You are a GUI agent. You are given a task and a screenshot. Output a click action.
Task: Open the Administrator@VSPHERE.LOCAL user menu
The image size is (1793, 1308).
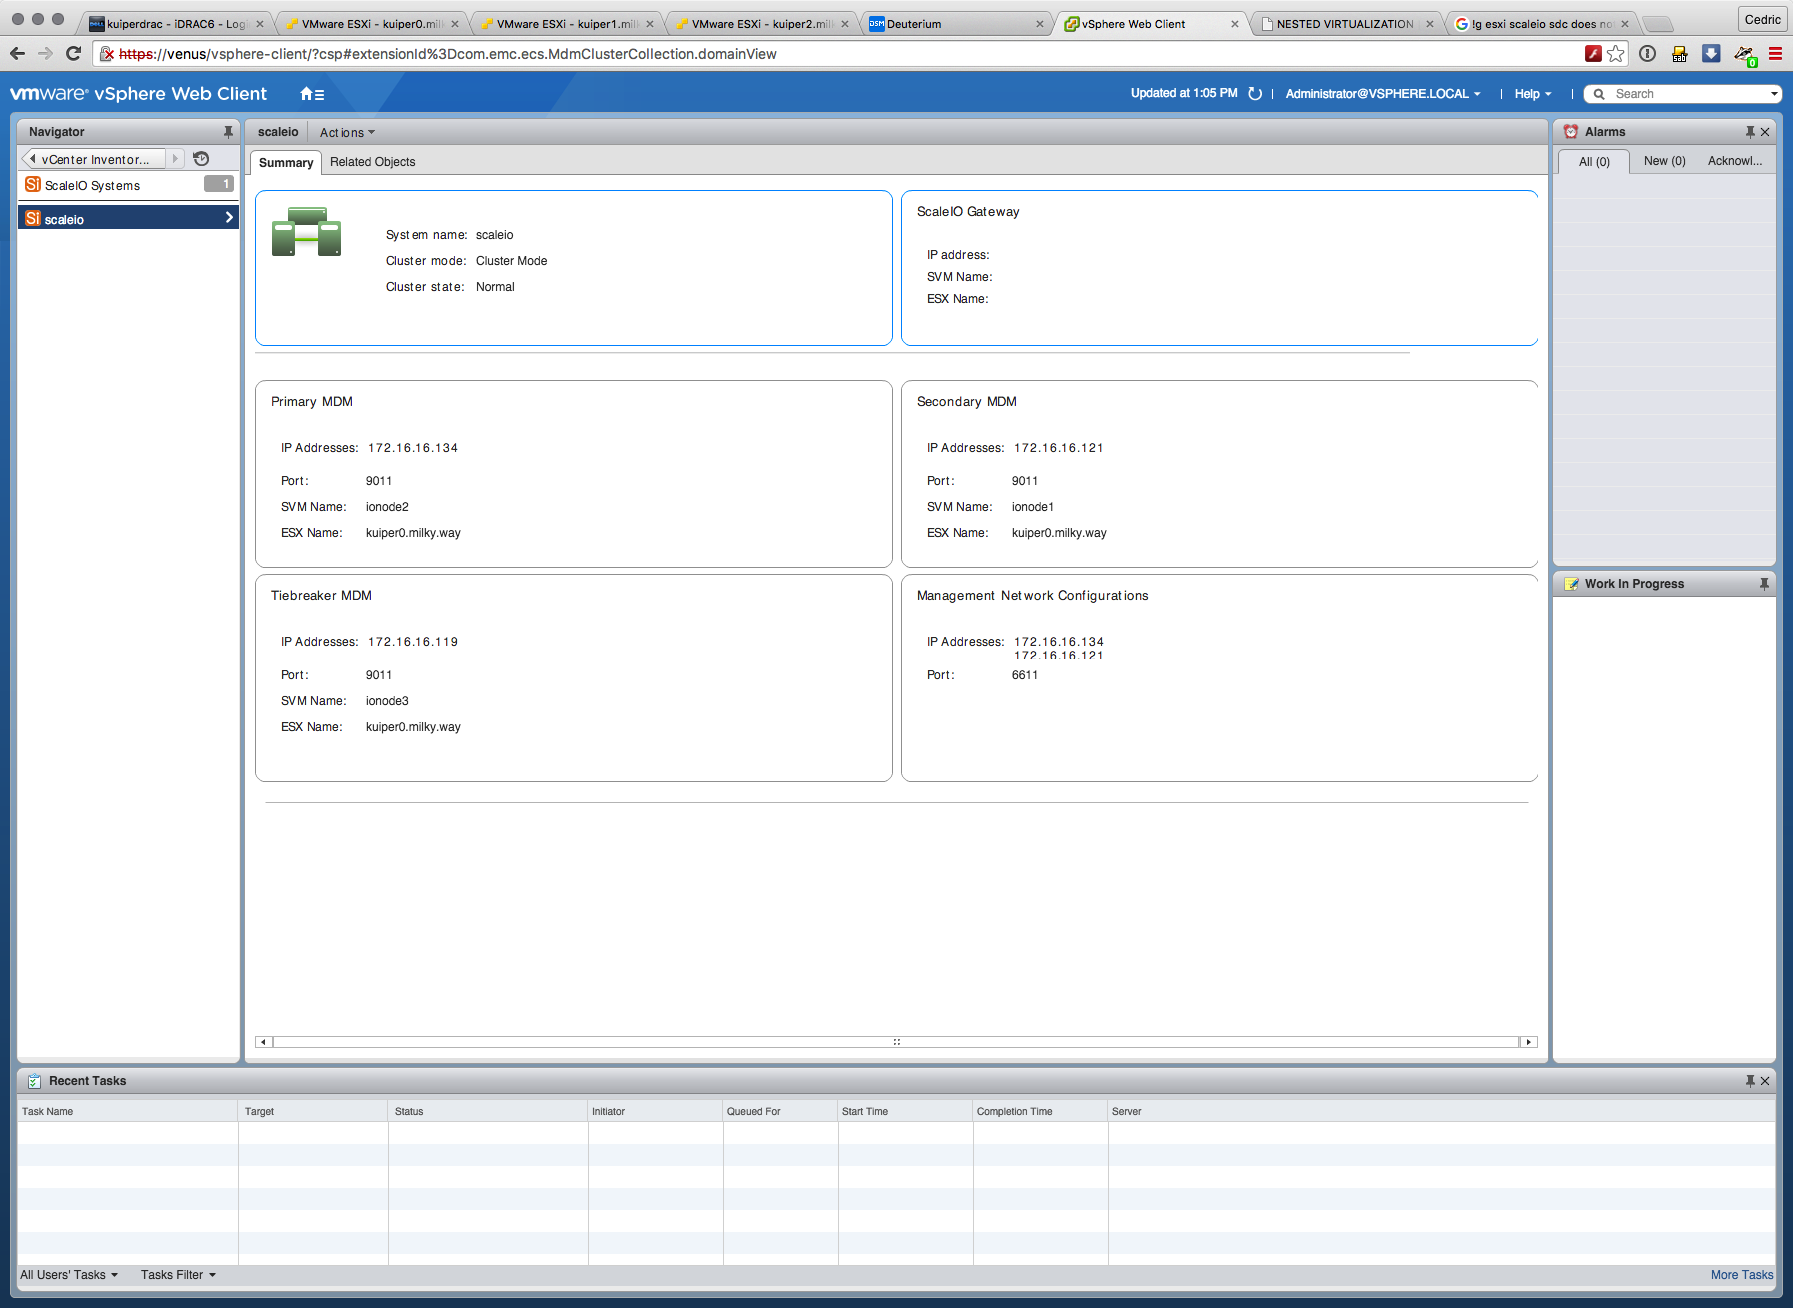click(x=1383, y=94)
